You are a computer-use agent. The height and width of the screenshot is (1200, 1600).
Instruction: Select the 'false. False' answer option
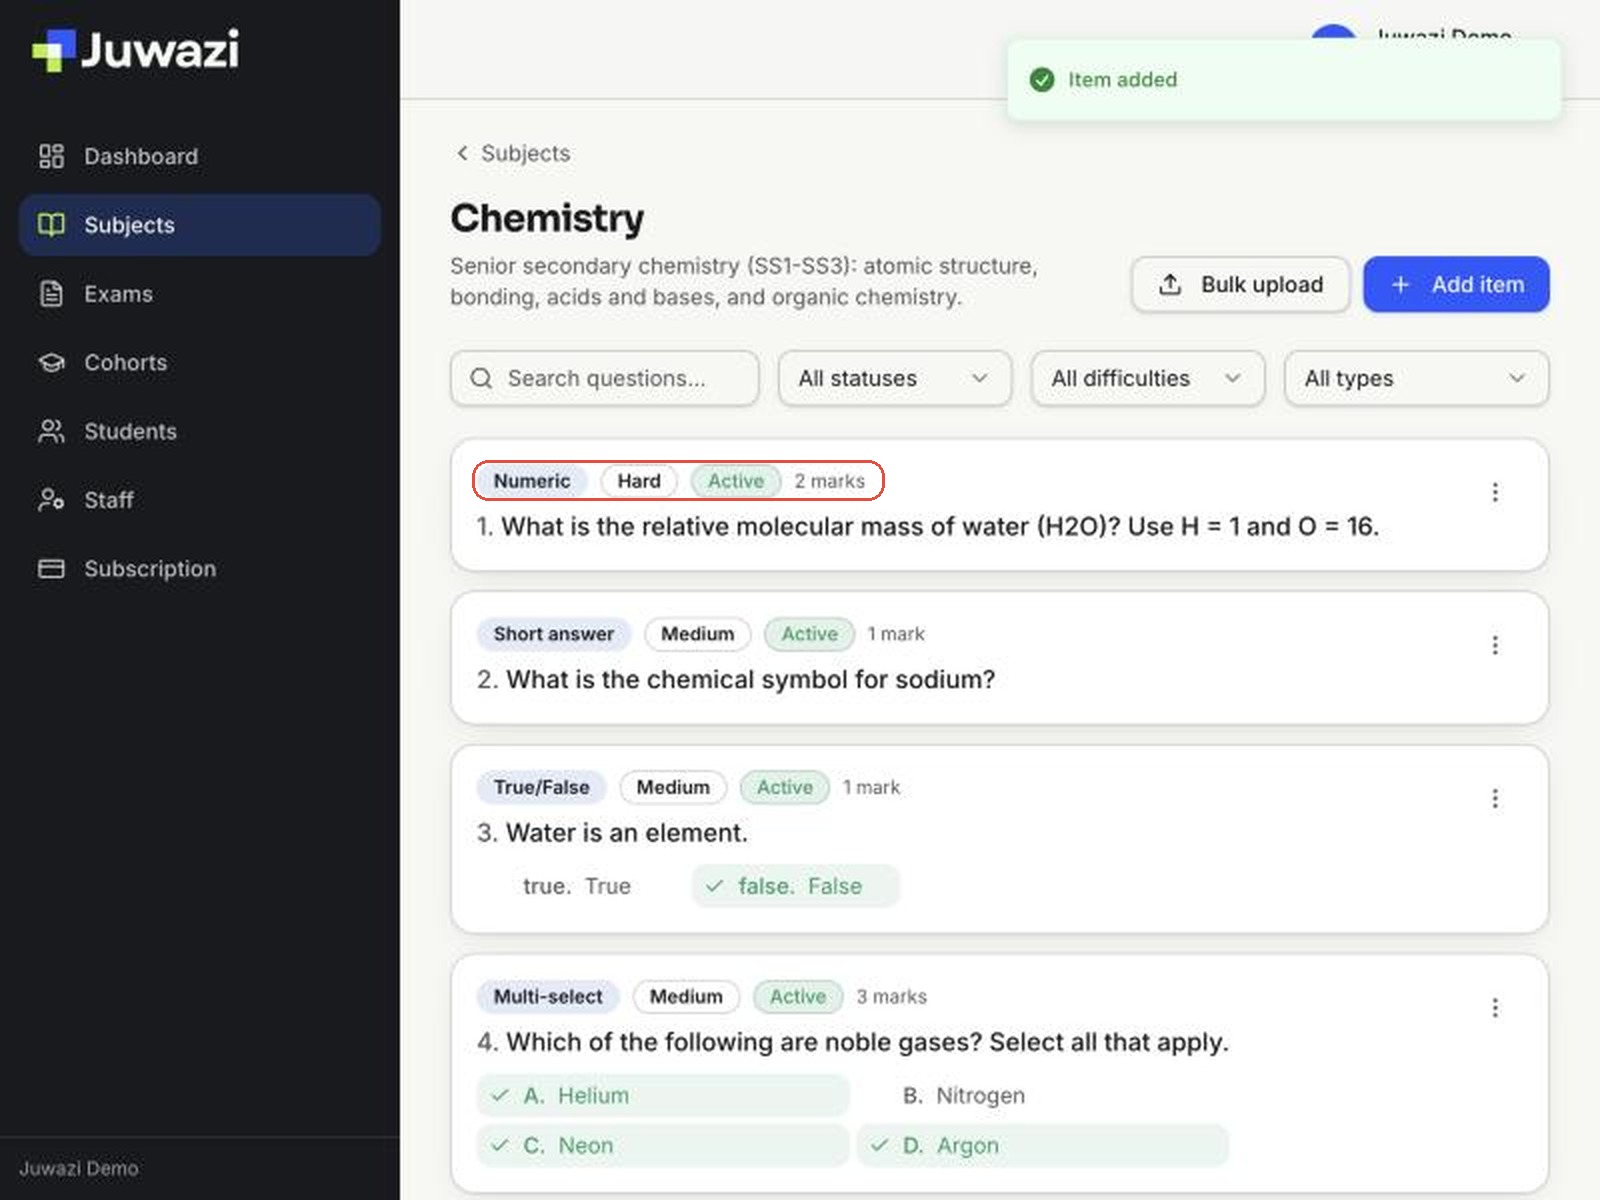[796, 886]
